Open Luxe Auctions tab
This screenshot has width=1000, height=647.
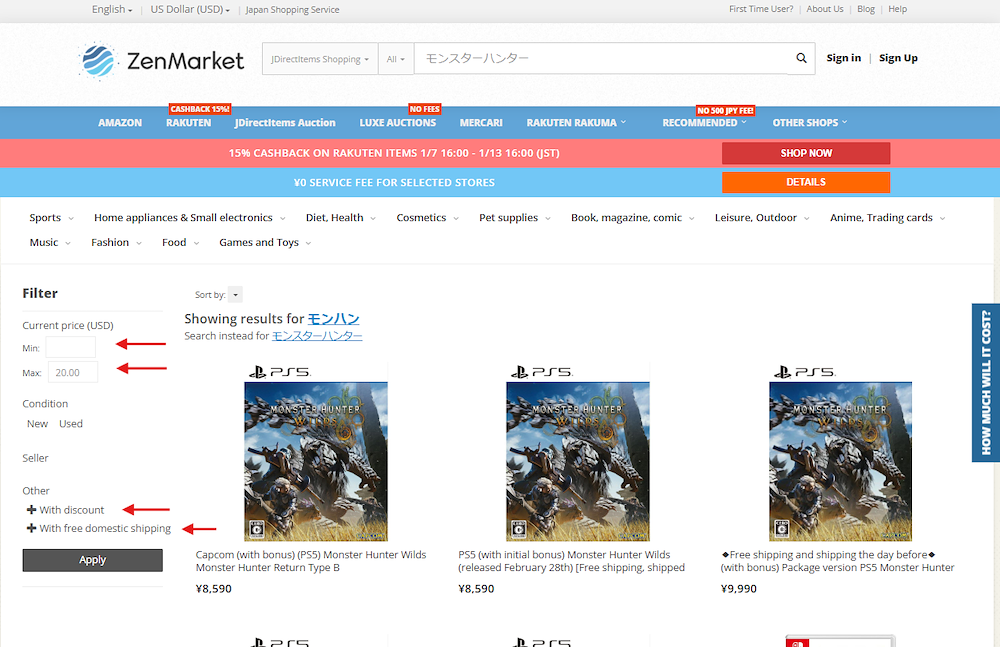pyautogui.click(x=397, y=123)
